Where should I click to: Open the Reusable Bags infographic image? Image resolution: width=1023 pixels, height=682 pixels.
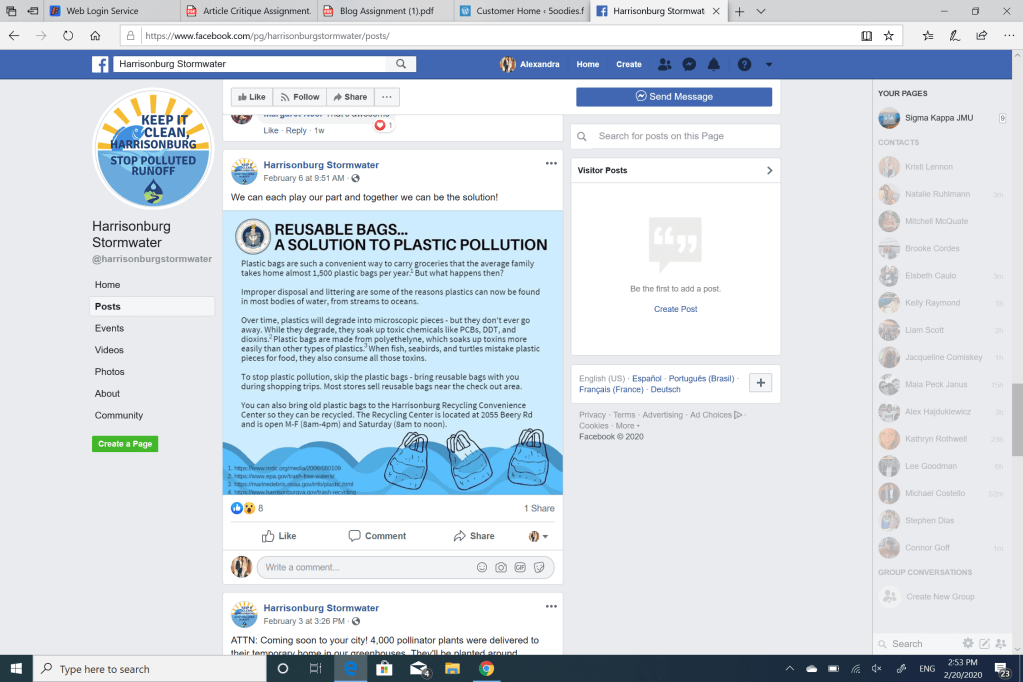tap(393, 352)
